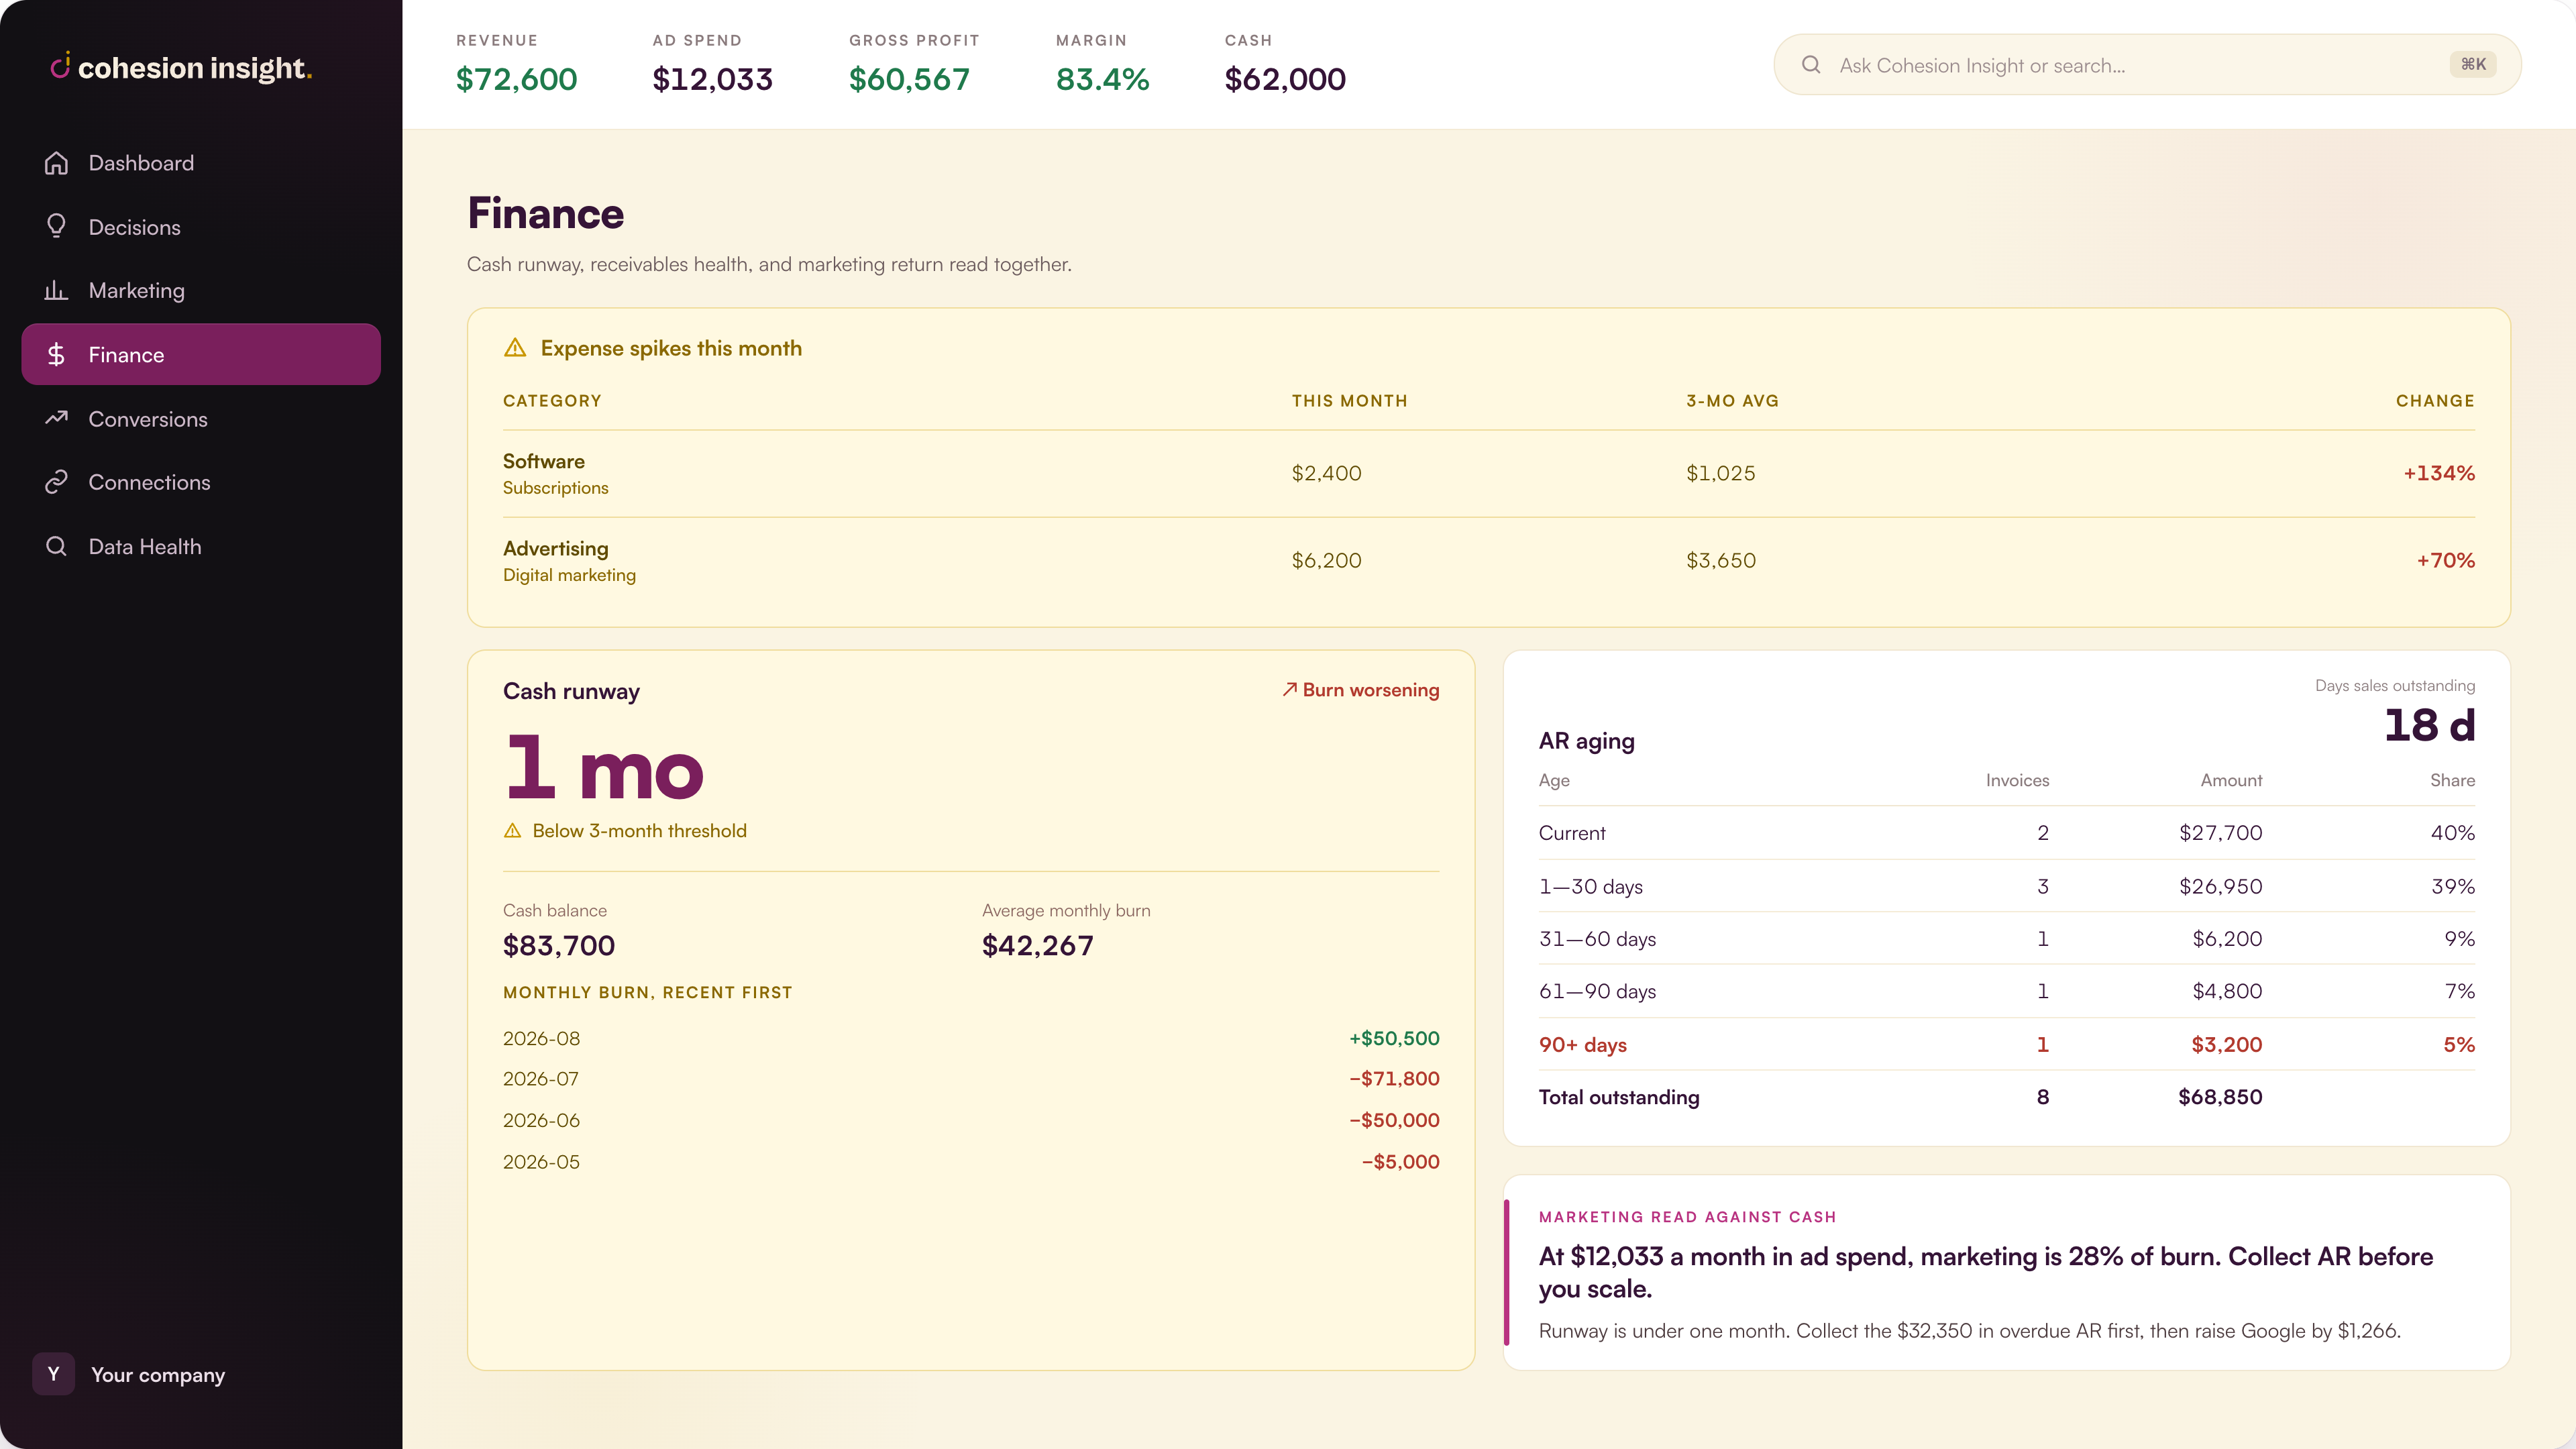Screen dimensions: 2576x1449
Task: Click the $3,650 three-month average
Action: (1720, 560)
